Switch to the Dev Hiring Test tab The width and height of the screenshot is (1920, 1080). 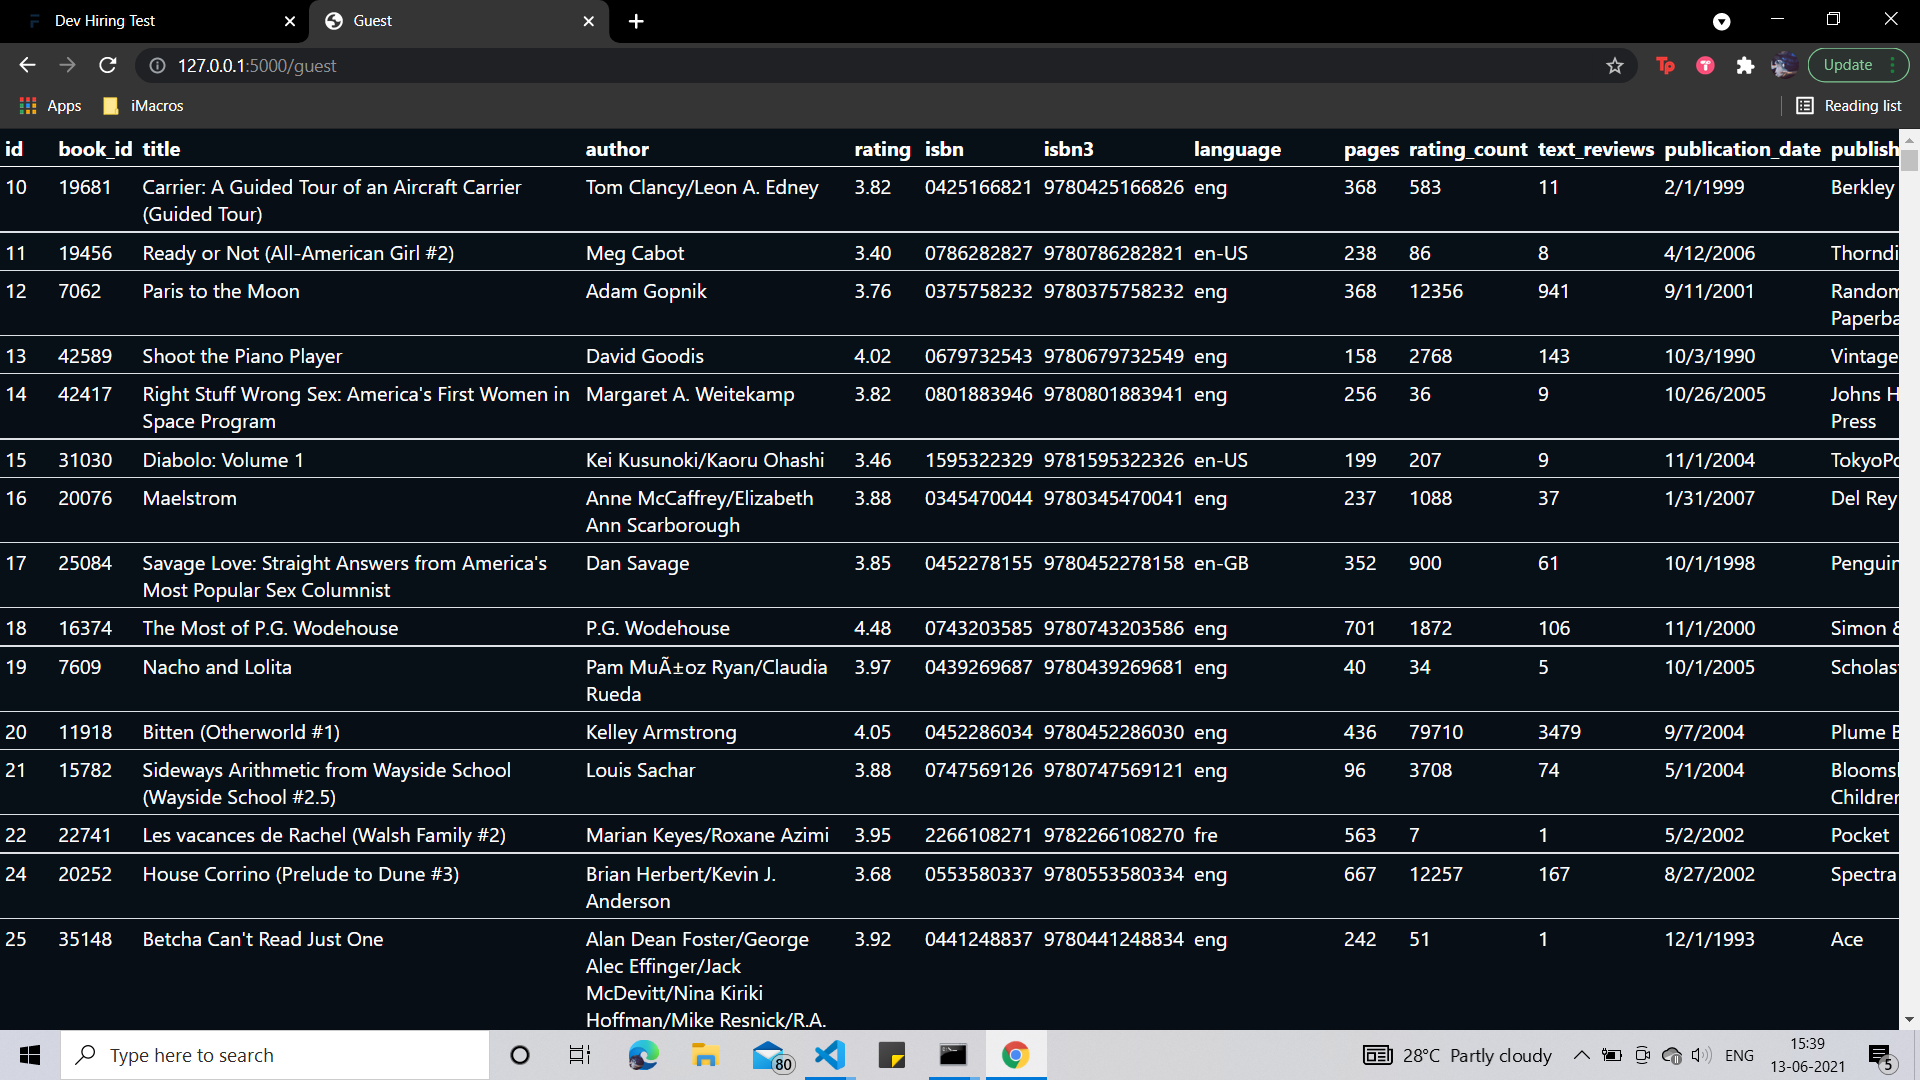click(x=150, y=21)
